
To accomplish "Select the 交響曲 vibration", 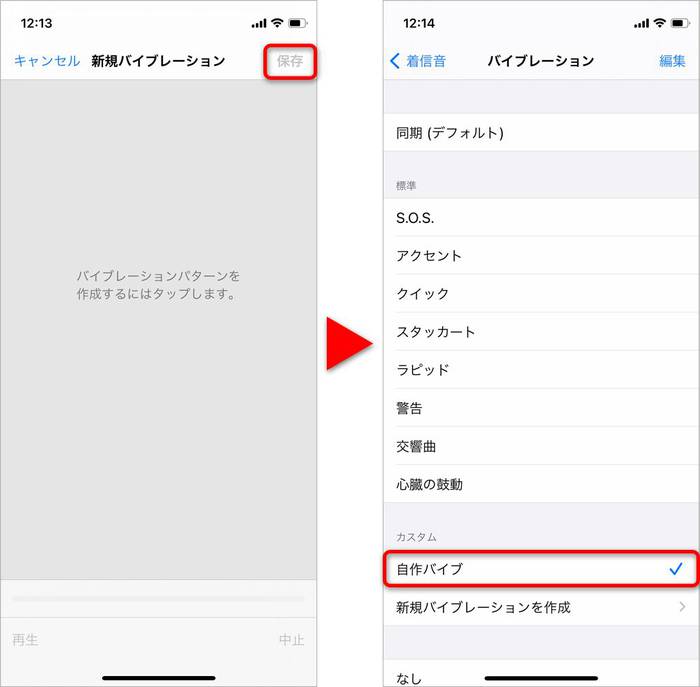I will point(542,446).
